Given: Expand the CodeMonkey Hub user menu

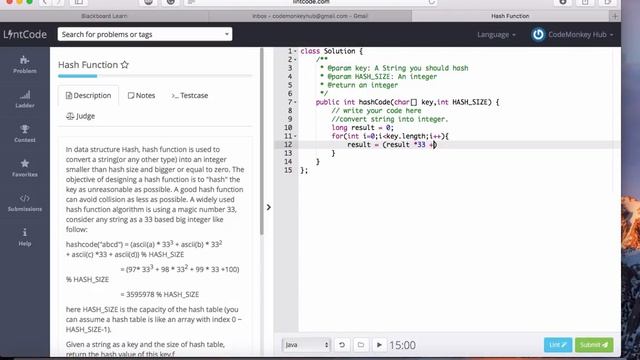Looking at the screenshot, I should point(581,35).
